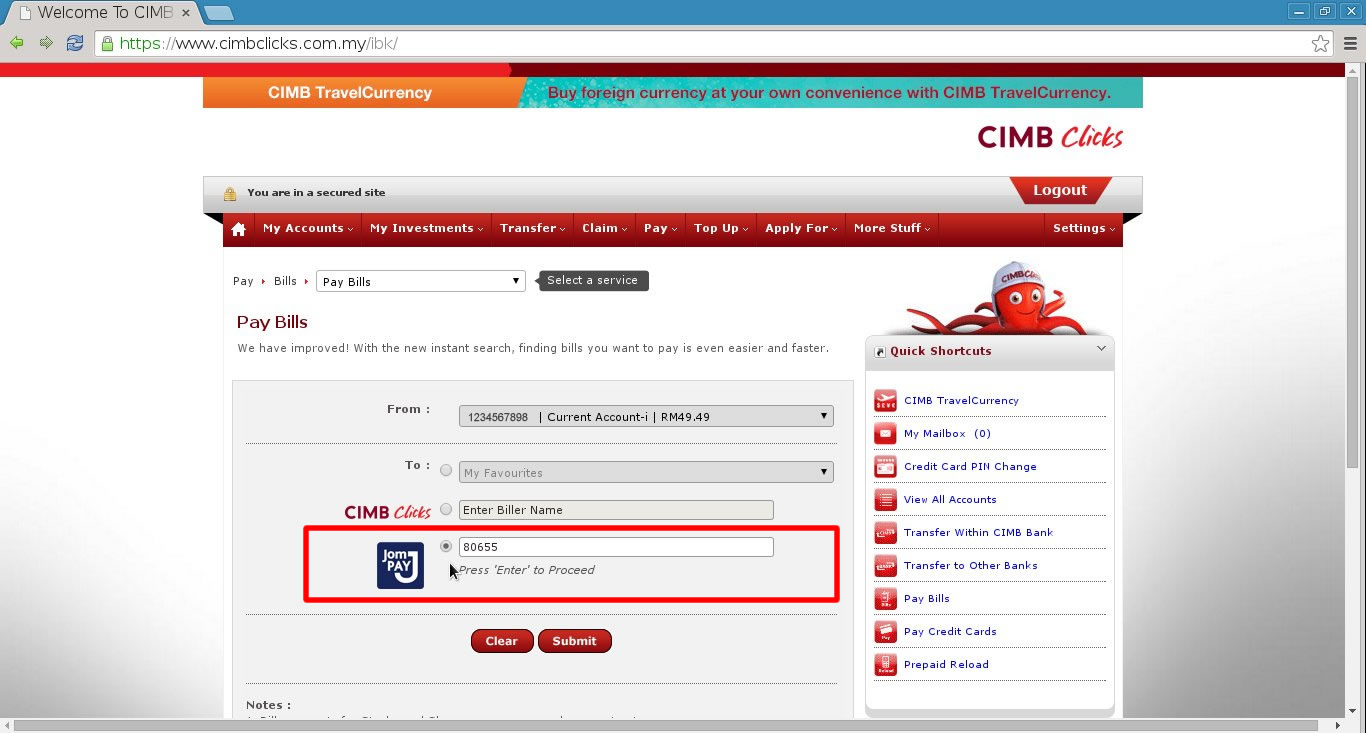Screen dimensions: 1366x733
Task: Open the My Mailbox (0) link
Action: pyautogui.click(x=947, y=434)
